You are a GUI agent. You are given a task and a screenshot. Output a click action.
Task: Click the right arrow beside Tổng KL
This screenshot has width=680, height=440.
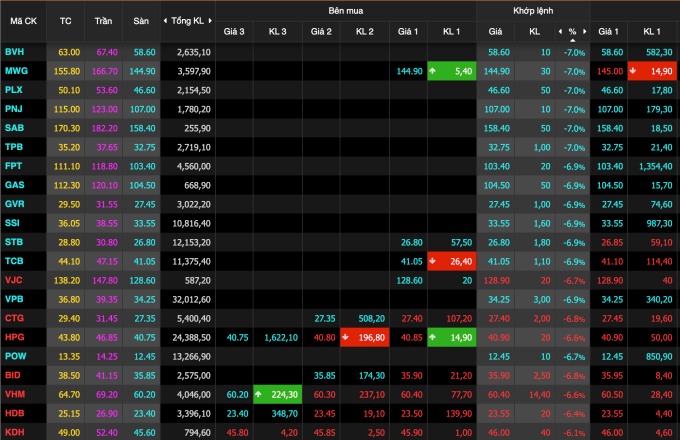pyautogui.click(x=210, y=21)
